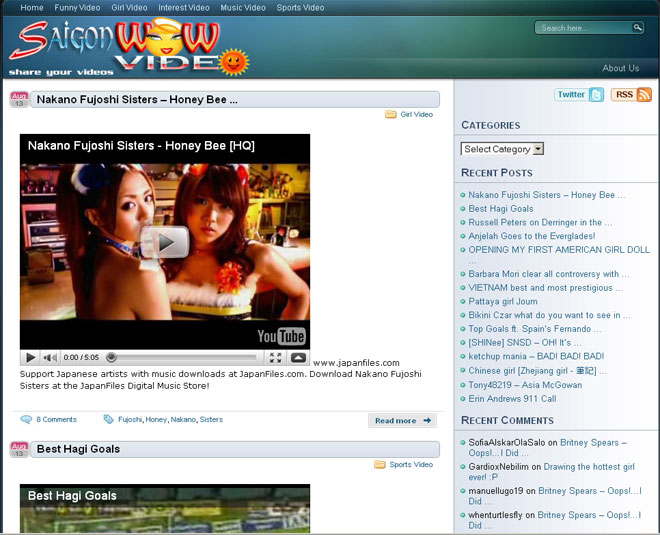Image resolution: width=660 pixels, height=535 pixels.
Task: Click the tag icon beside Fujoshi
Action: [x=109, y=419]
